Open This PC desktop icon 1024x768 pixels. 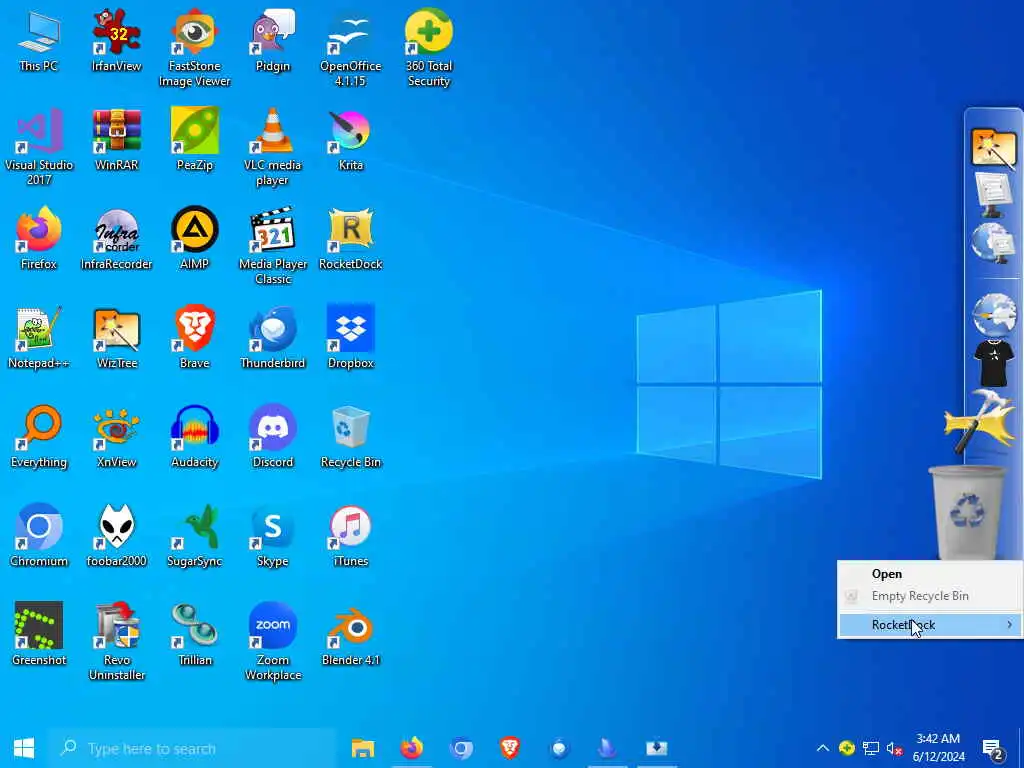click(x=39, y=40)
